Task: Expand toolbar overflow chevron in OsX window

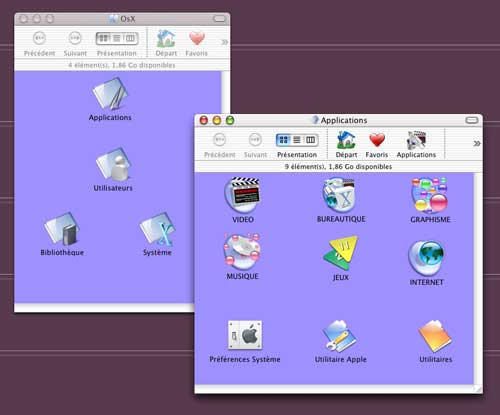Action: click(x=225, y=42)
